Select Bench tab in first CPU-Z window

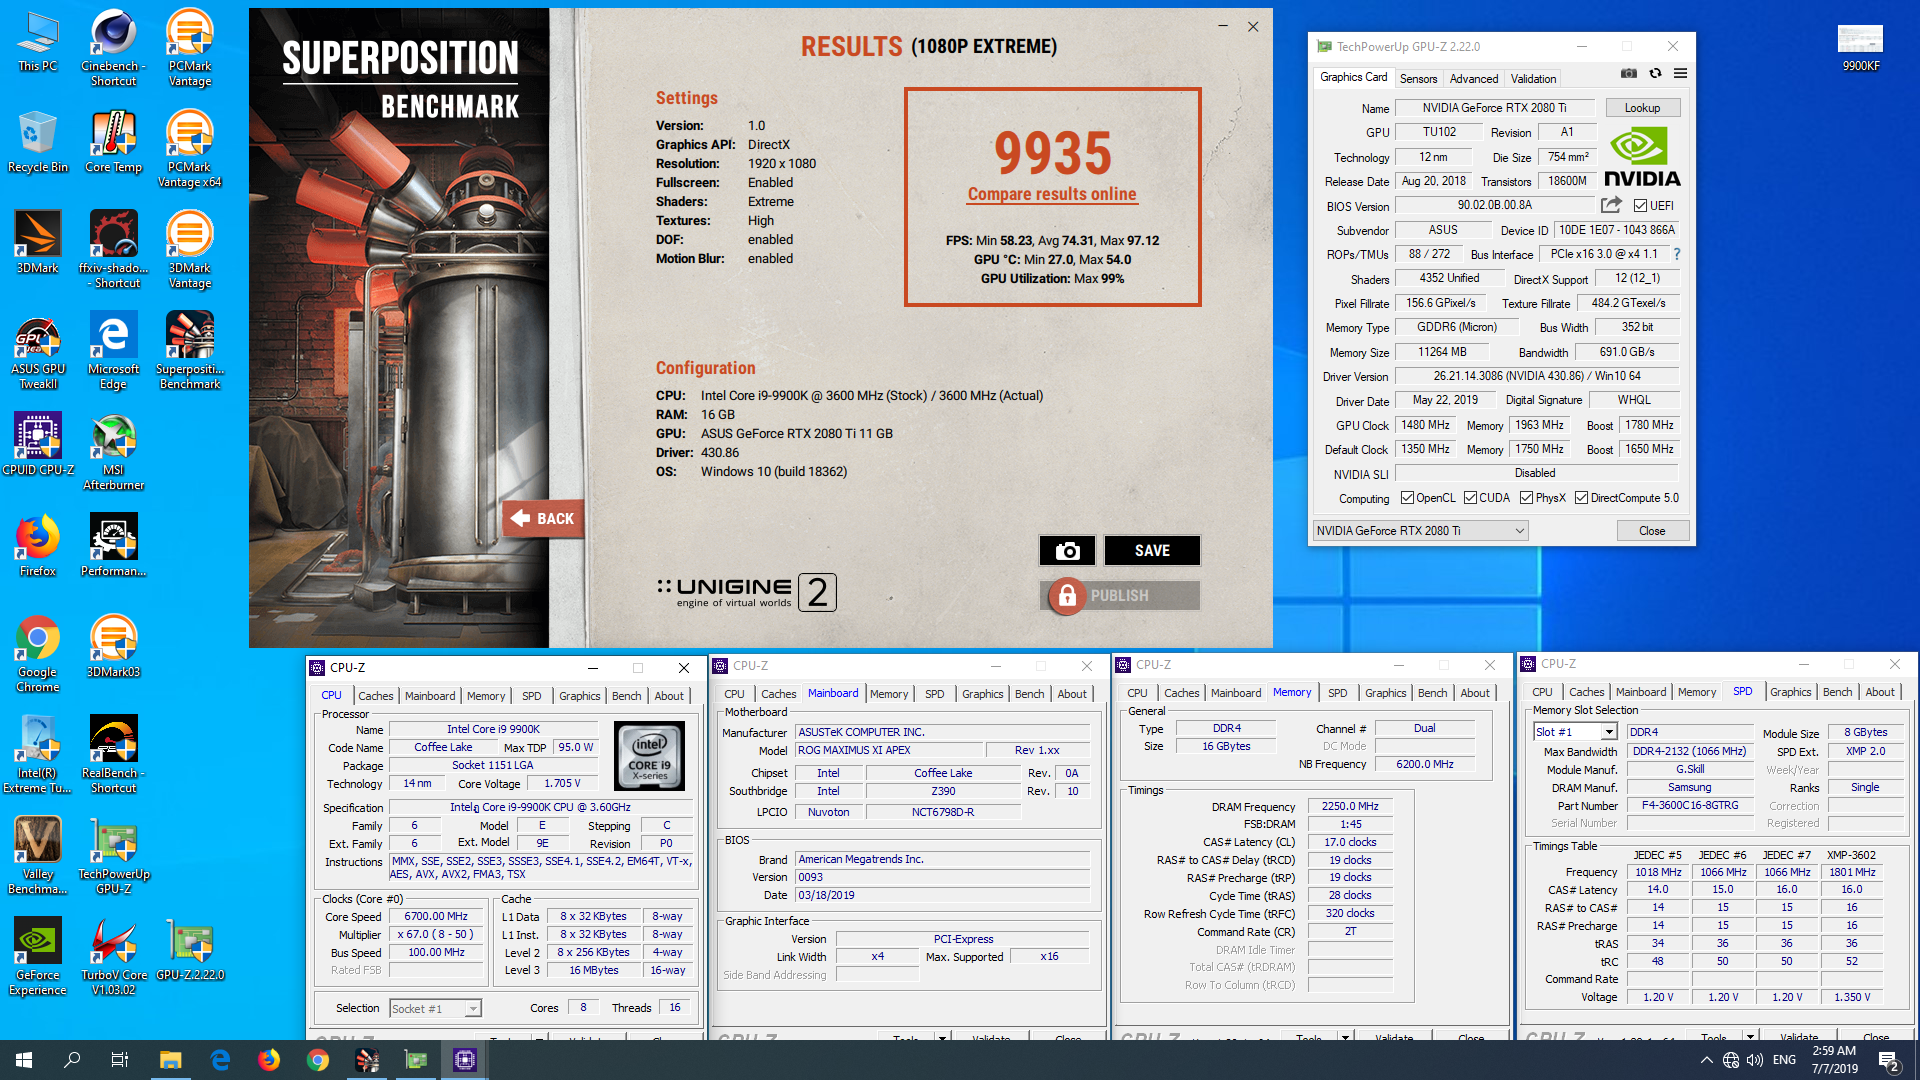click(626, 696)
